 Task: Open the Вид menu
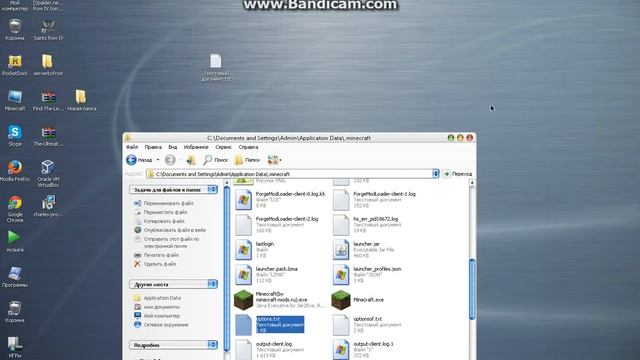(173, 147)
